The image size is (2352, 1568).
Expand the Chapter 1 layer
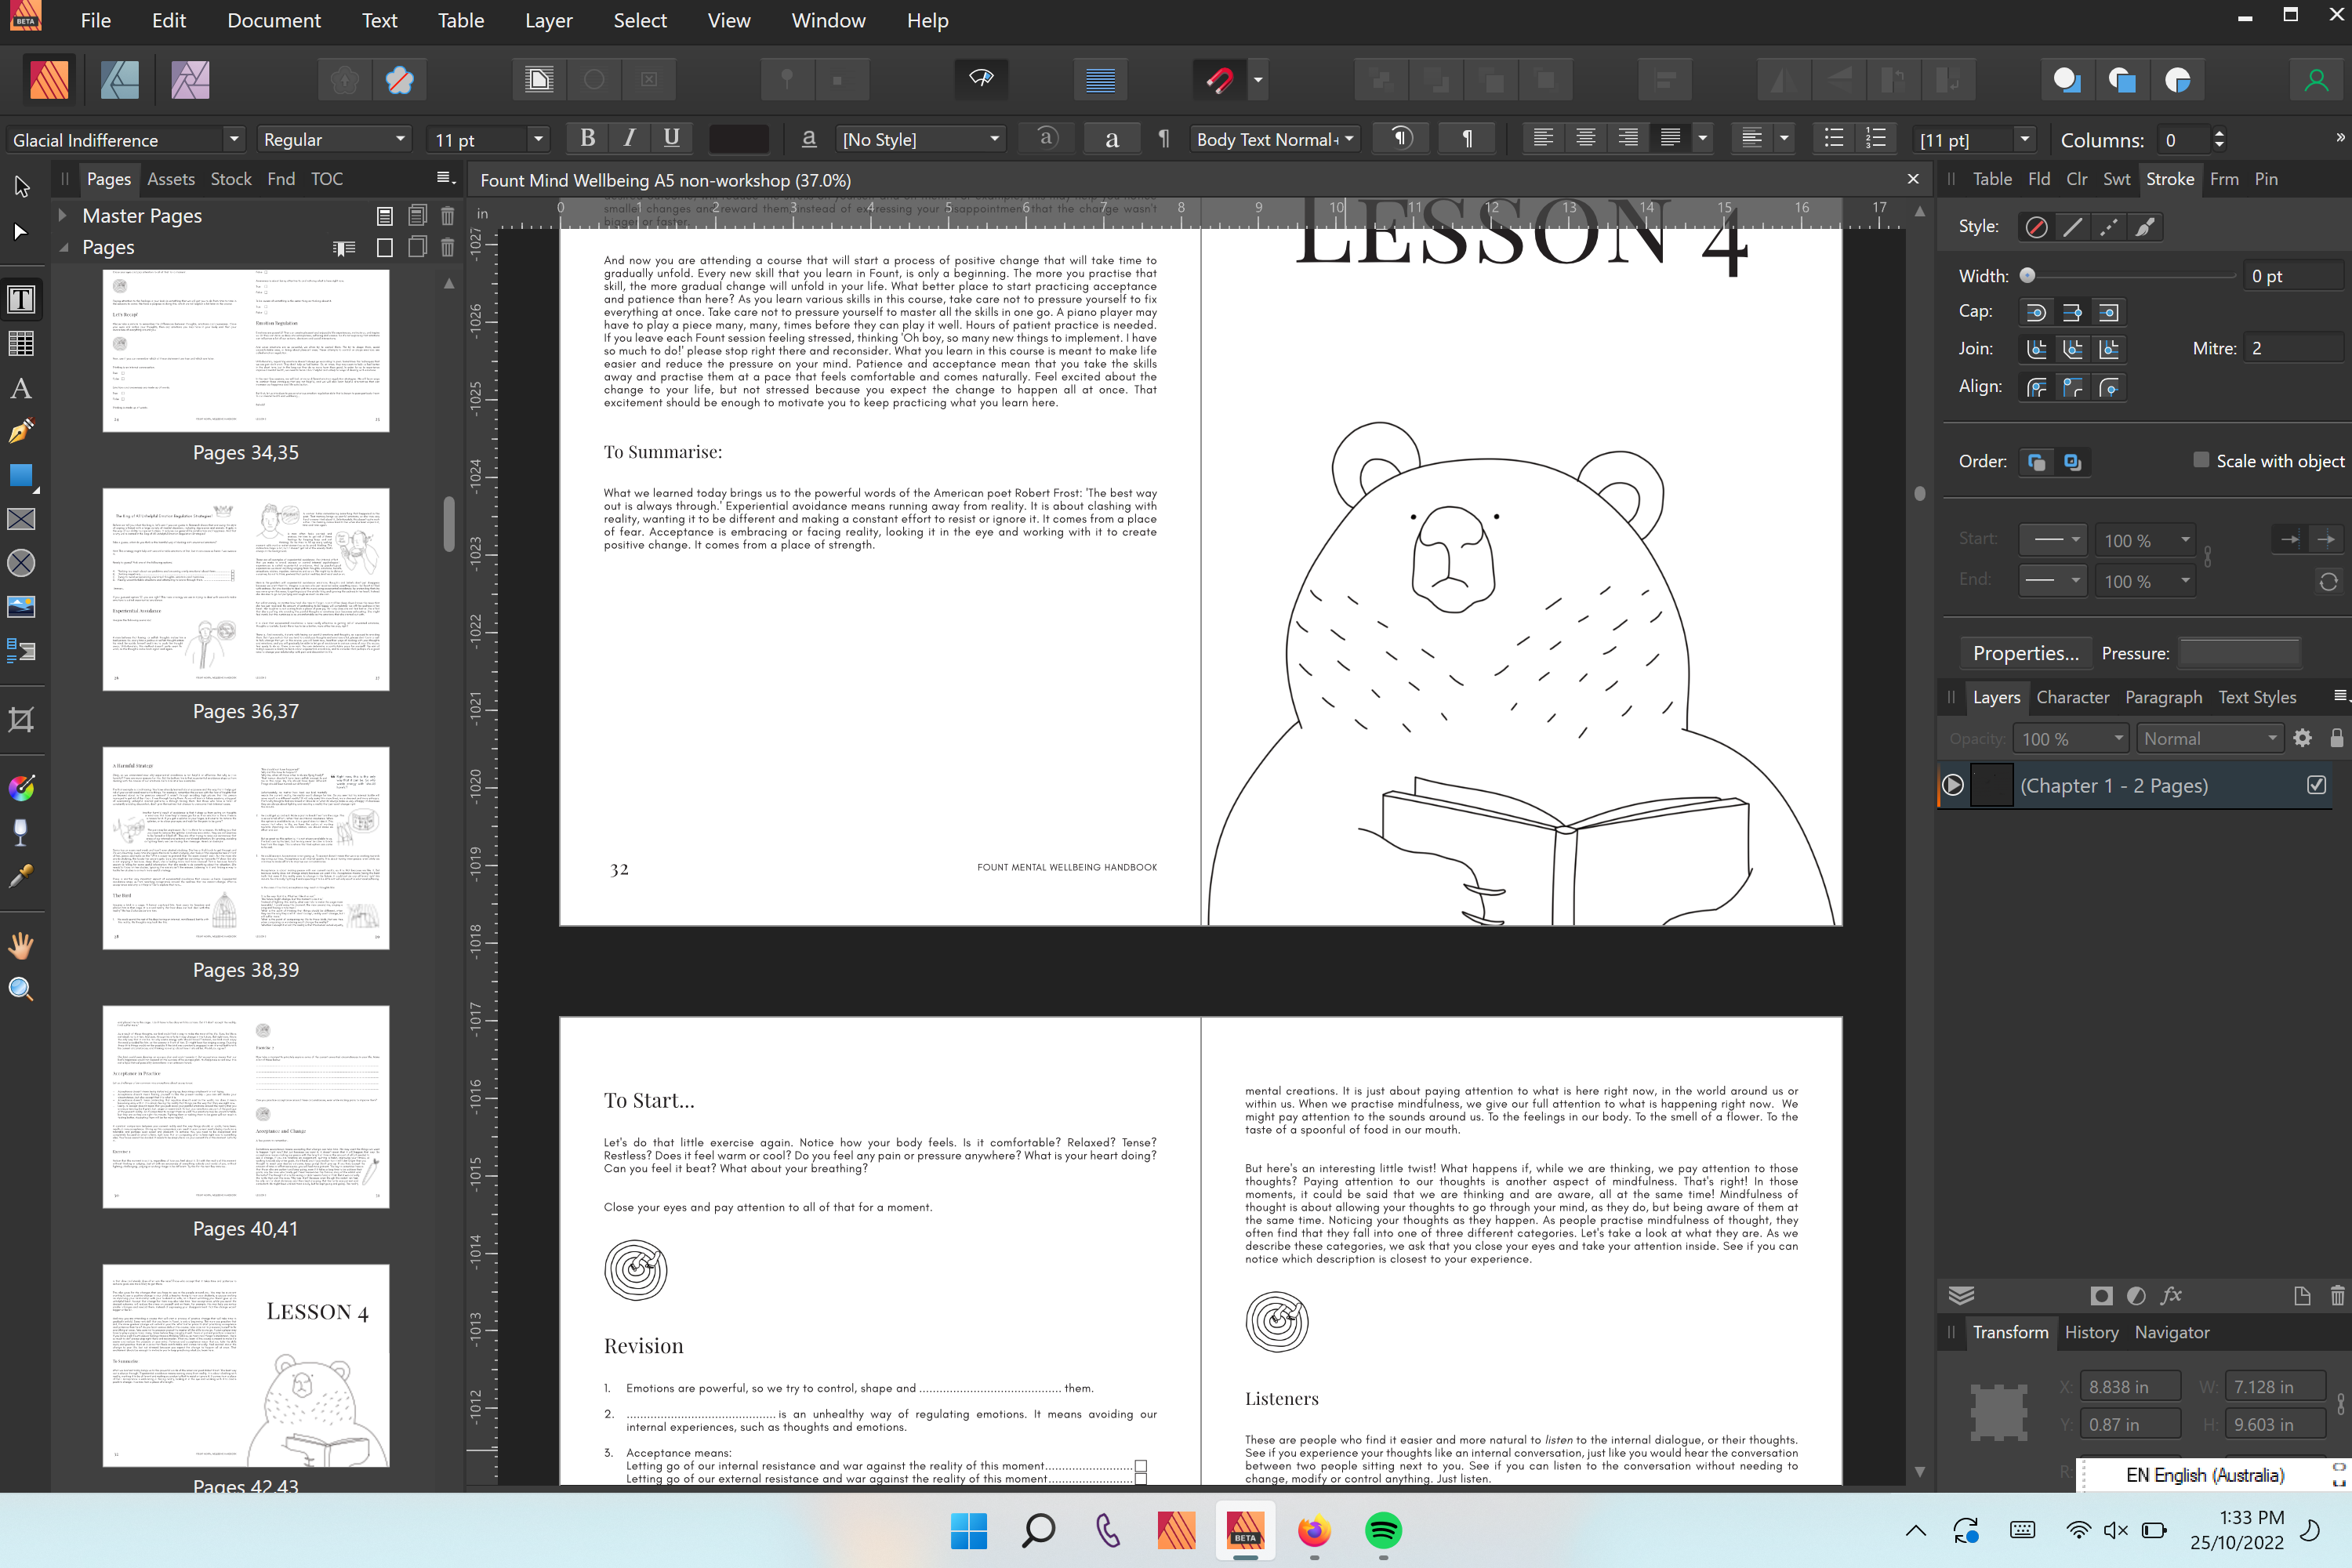[x=1953, y=785]
